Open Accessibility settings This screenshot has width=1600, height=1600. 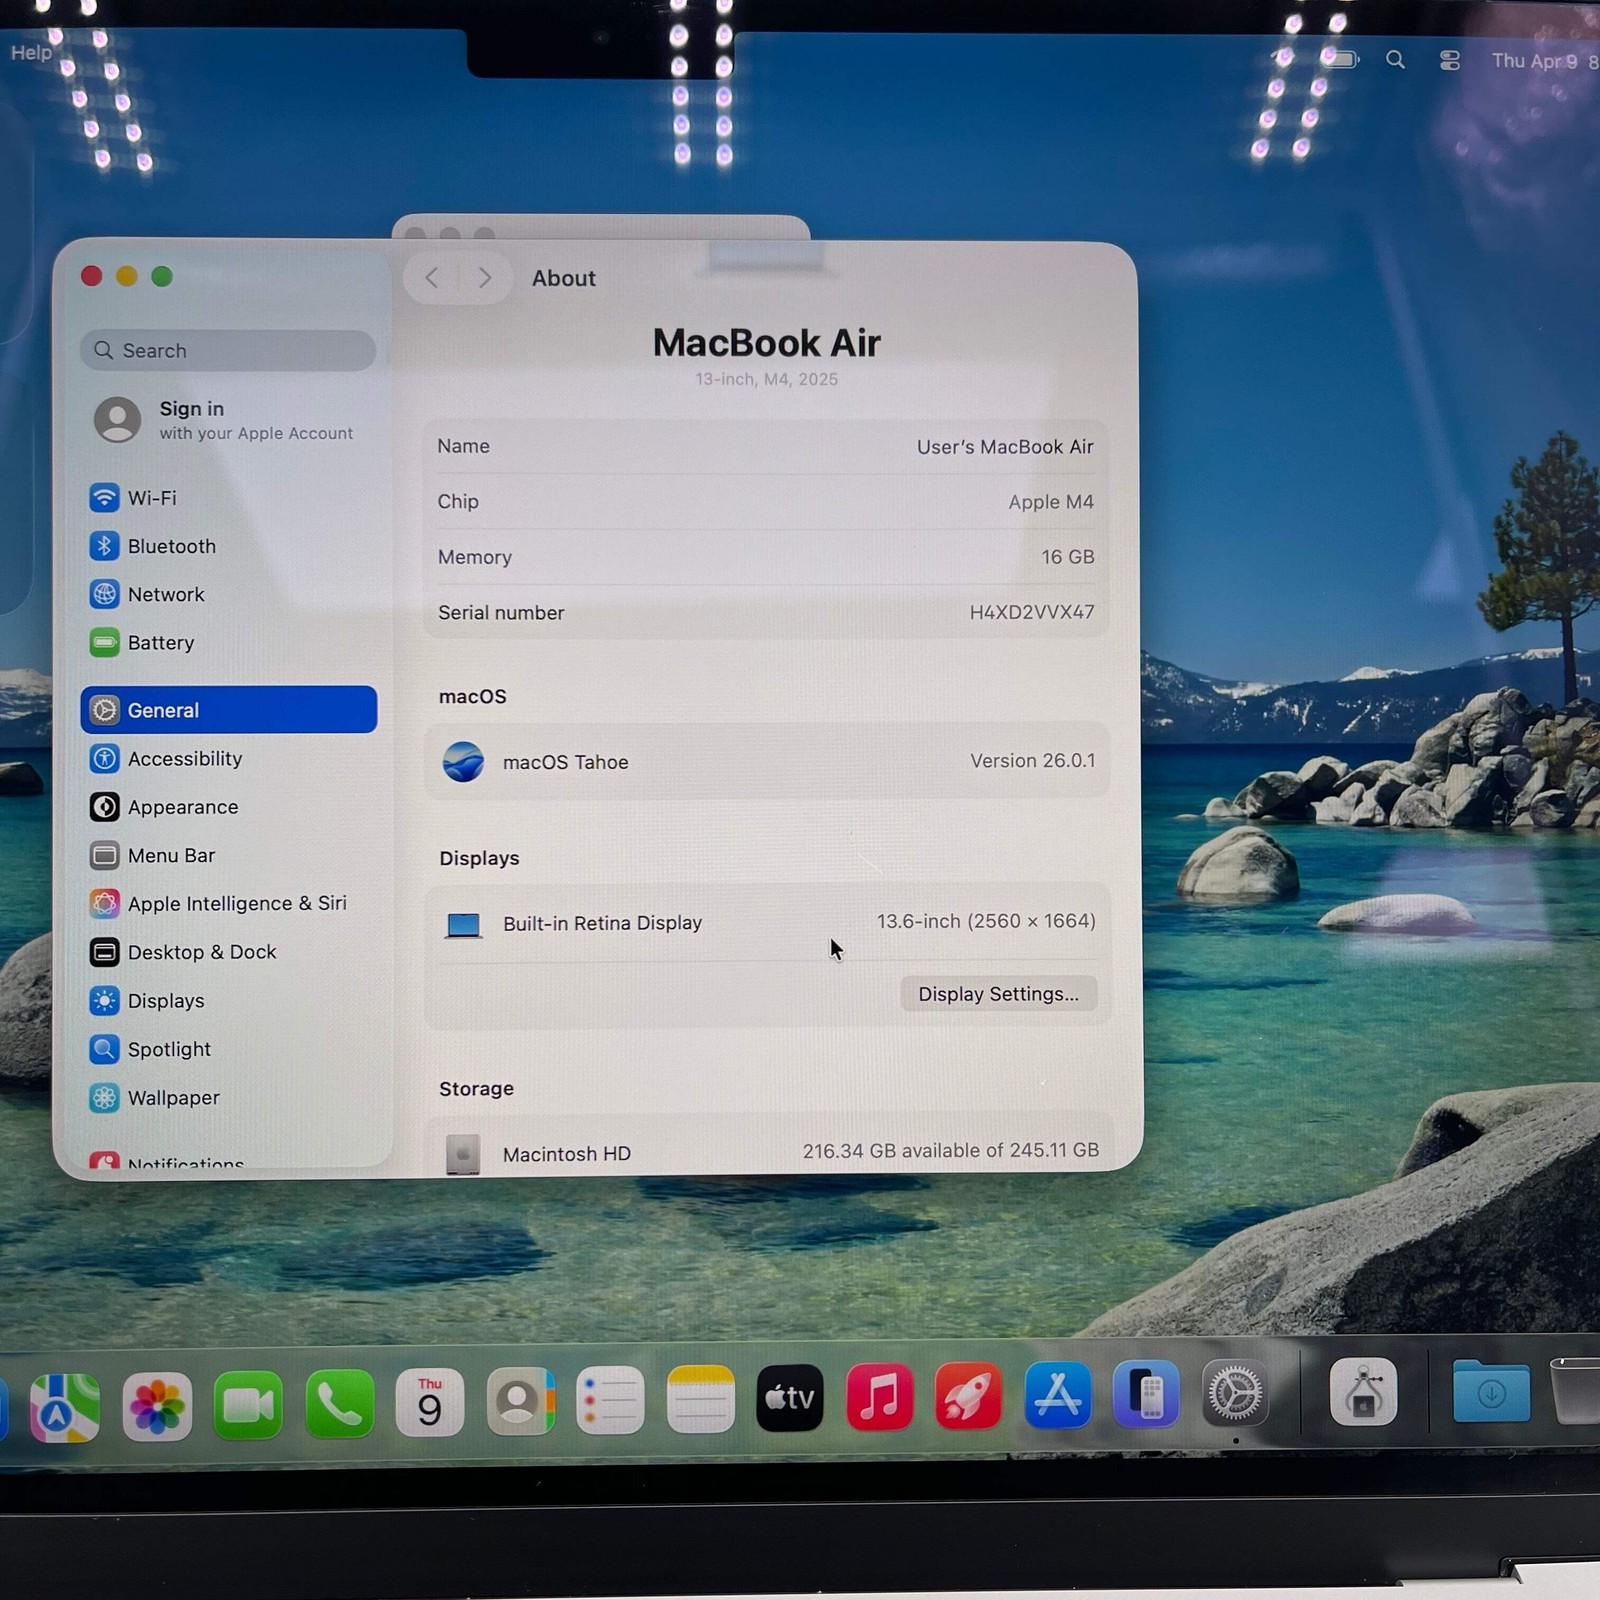(x=229, y=758)
